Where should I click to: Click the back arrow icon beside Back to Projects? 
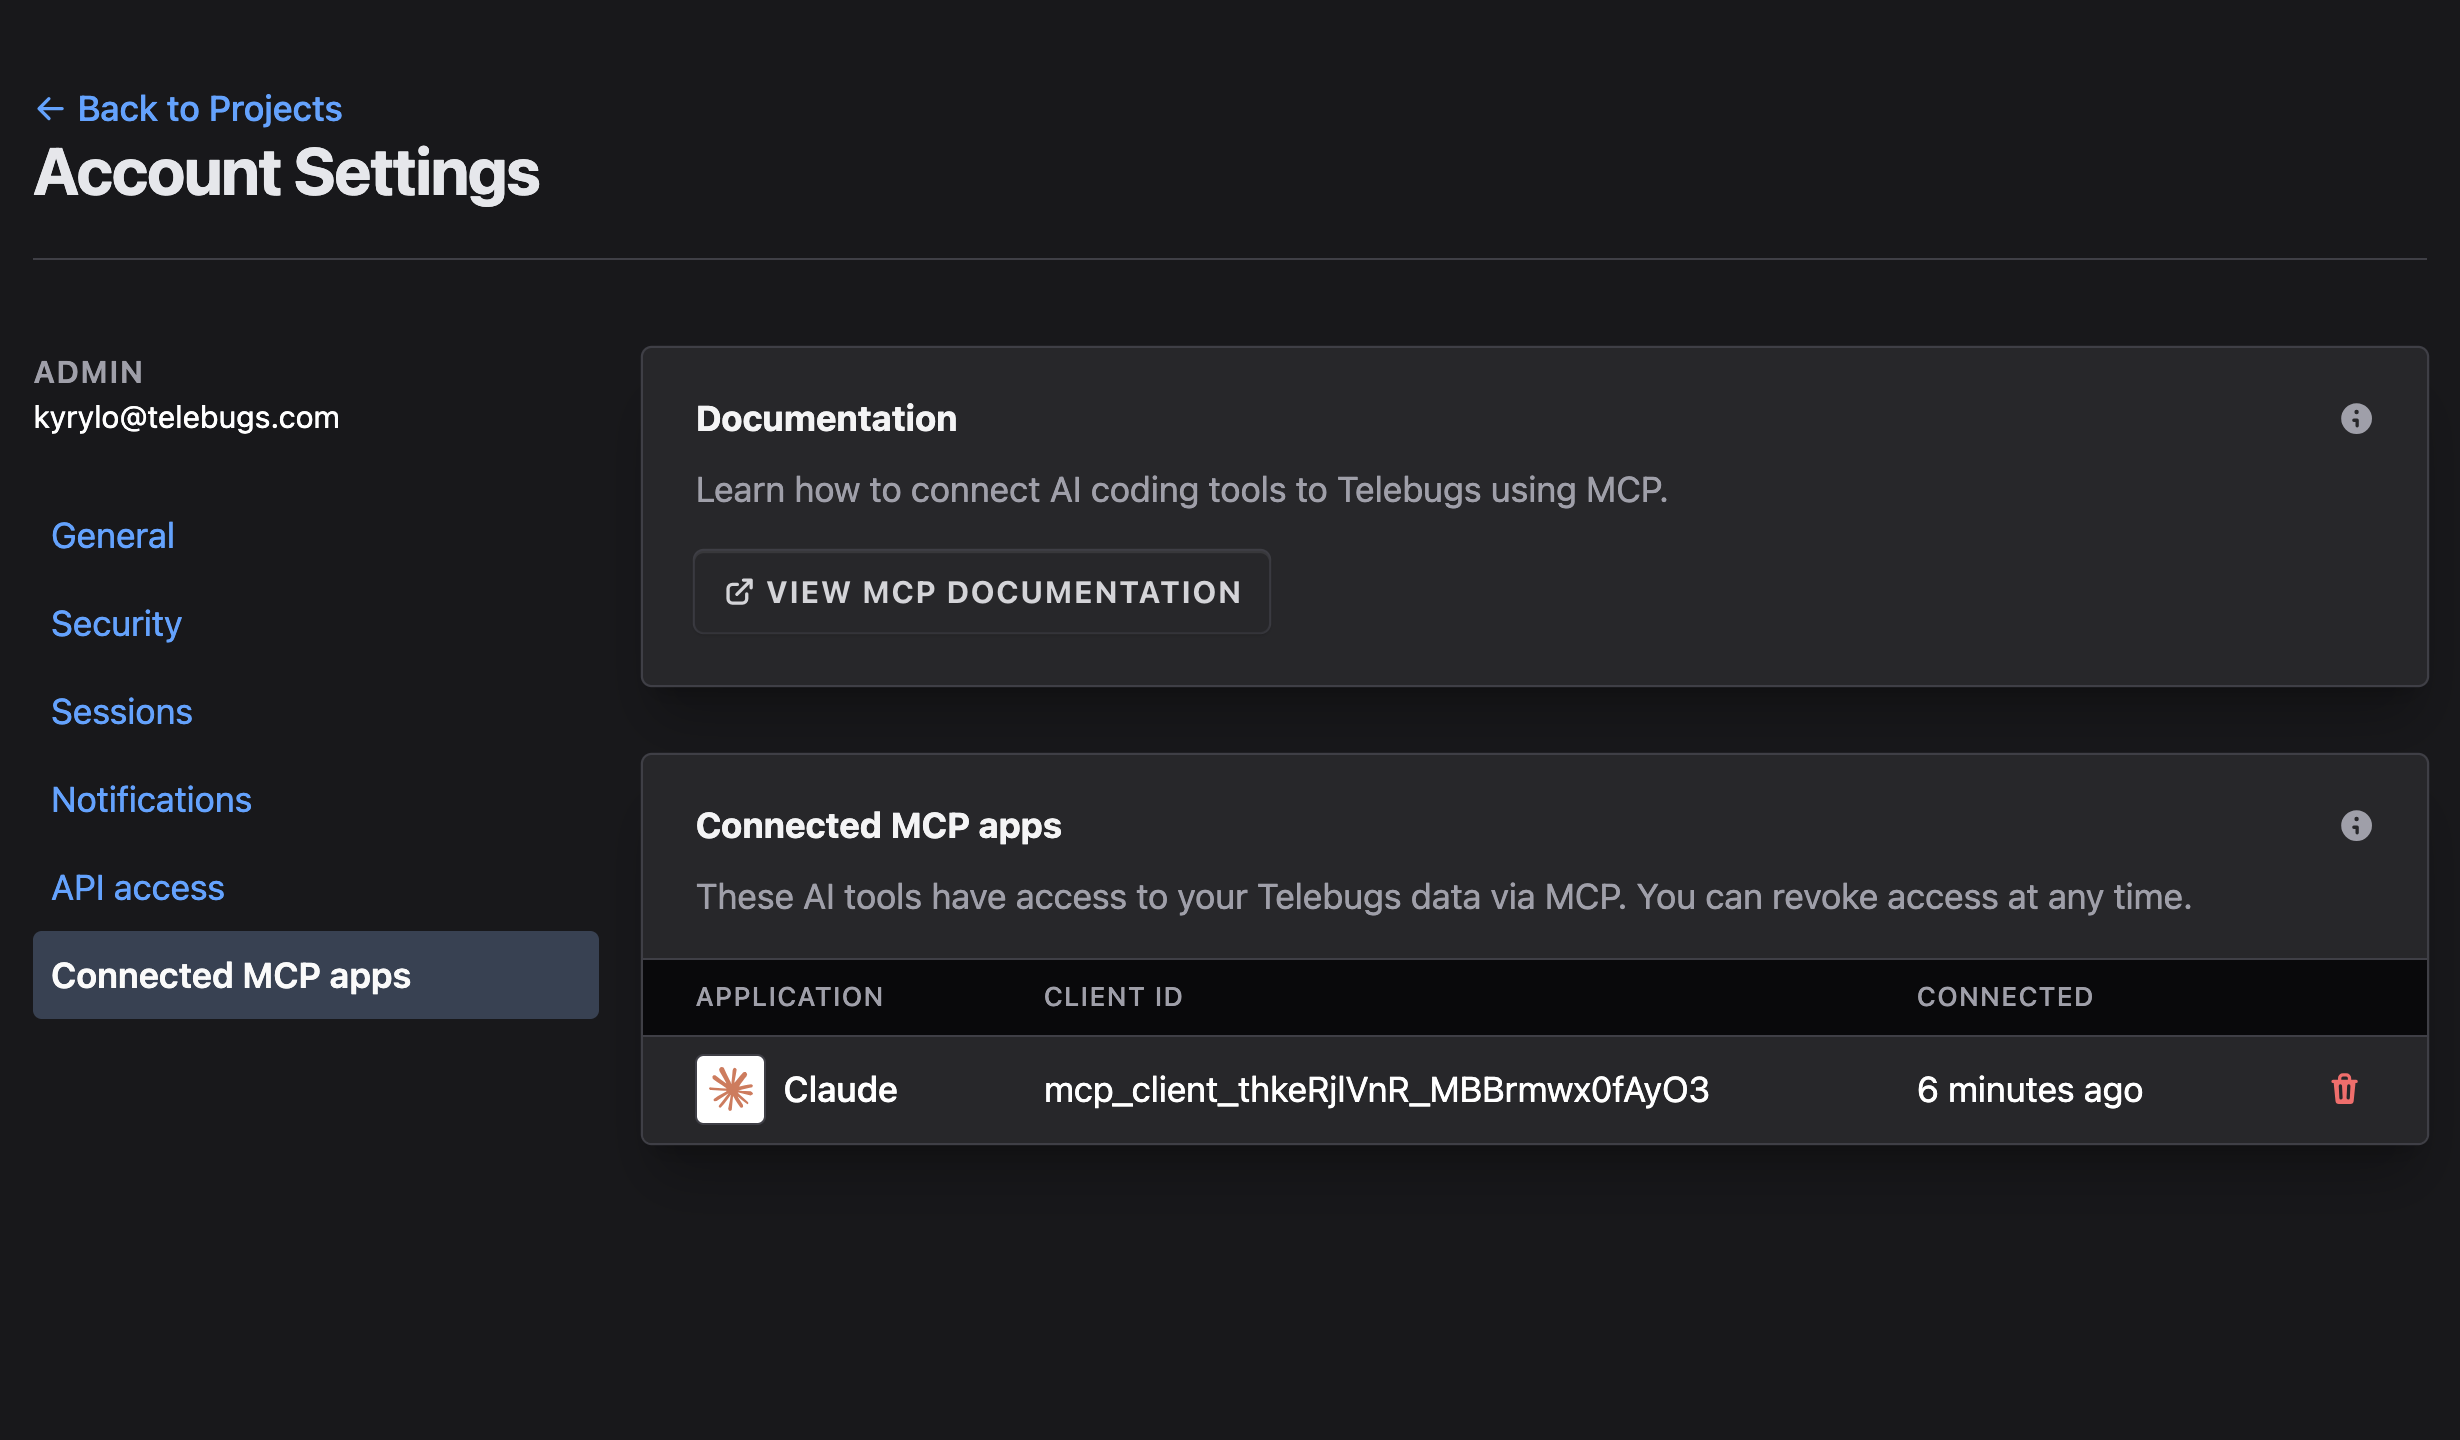[50, 108]
